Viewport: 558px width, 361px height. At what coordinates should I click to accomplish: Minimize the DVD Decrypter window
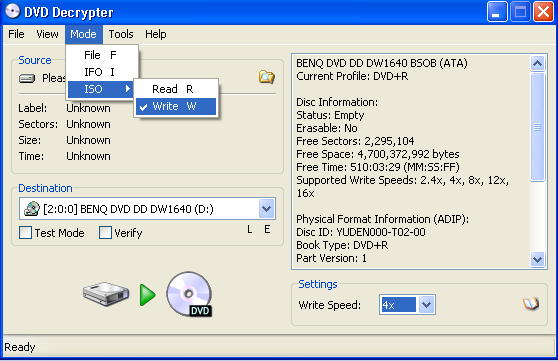click(497, 12)
